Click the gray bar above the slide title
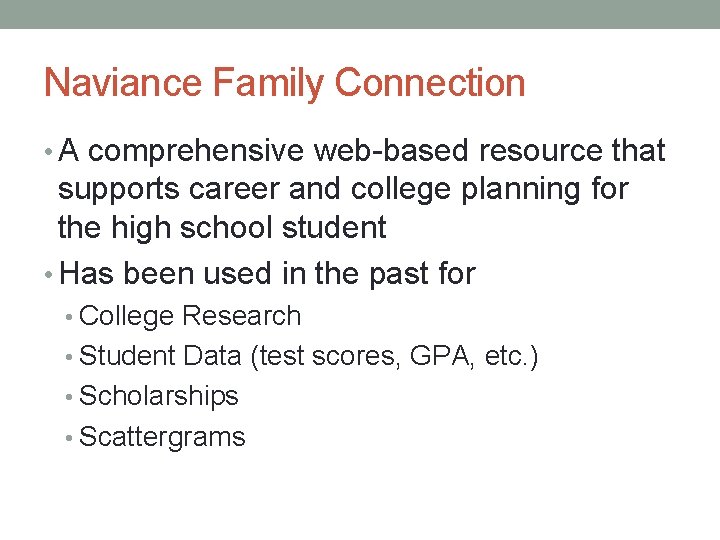Viewport: 720px width, 540px height. click(x=360, y=14)
